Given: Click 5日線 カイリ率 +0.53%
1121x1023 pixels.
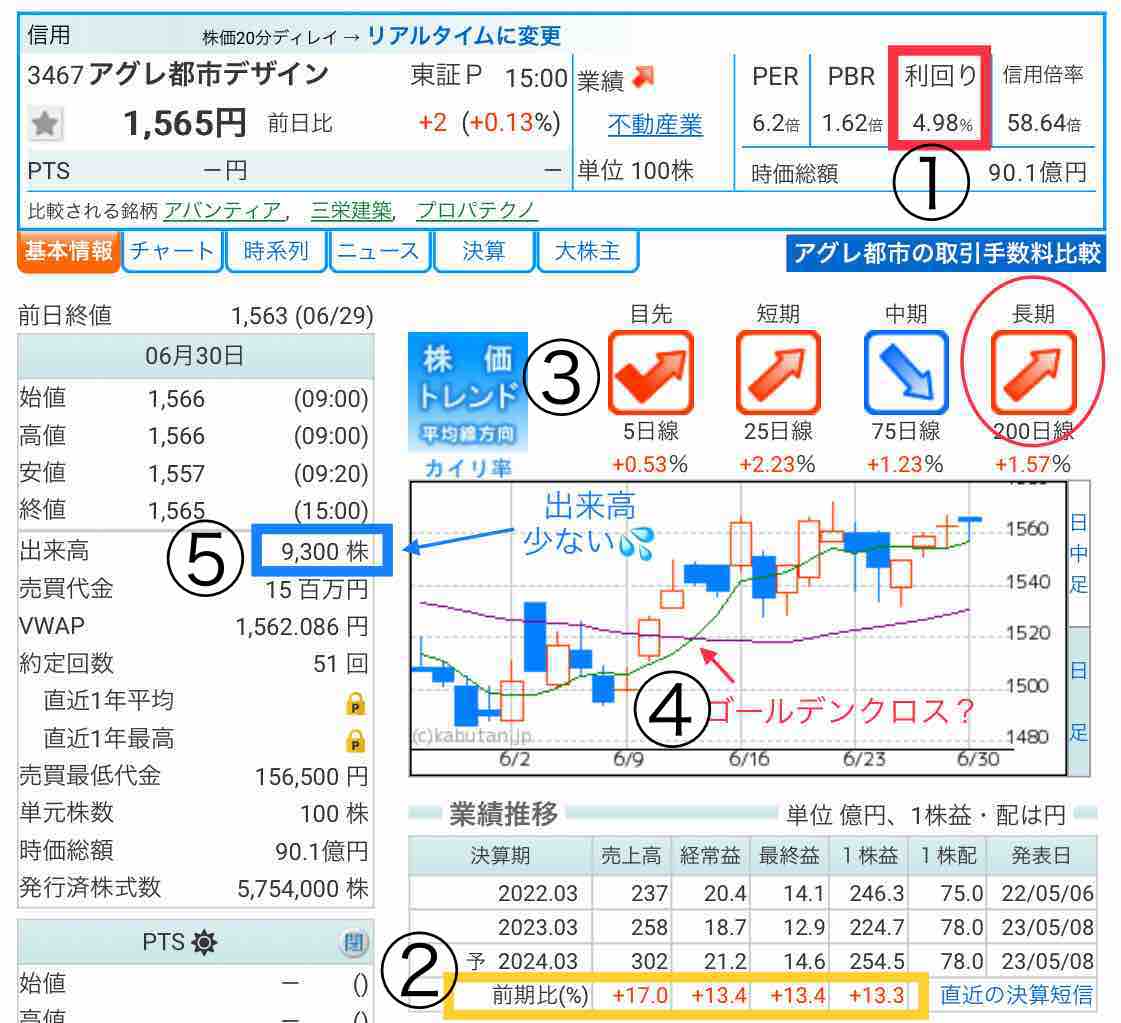Looking at the screenshot, I should pyautogui.click(x=650, y=465).
